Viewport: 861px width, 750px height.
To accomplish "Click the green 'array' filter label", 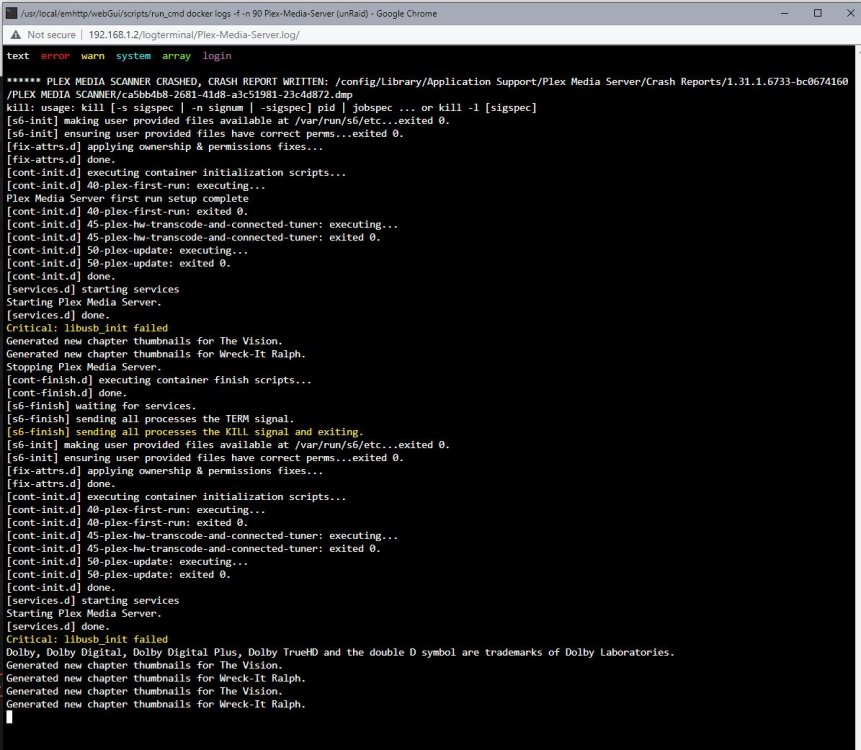I will point(176,55).
